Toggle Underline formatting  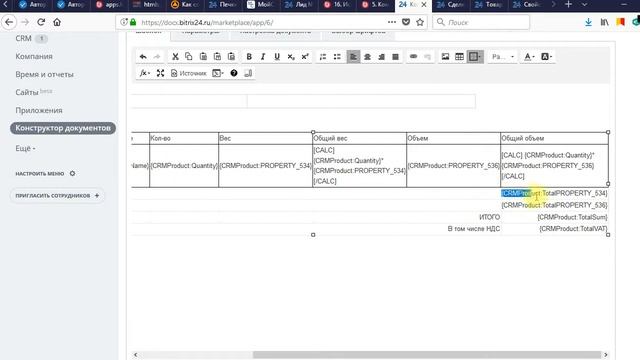point(277,57)
